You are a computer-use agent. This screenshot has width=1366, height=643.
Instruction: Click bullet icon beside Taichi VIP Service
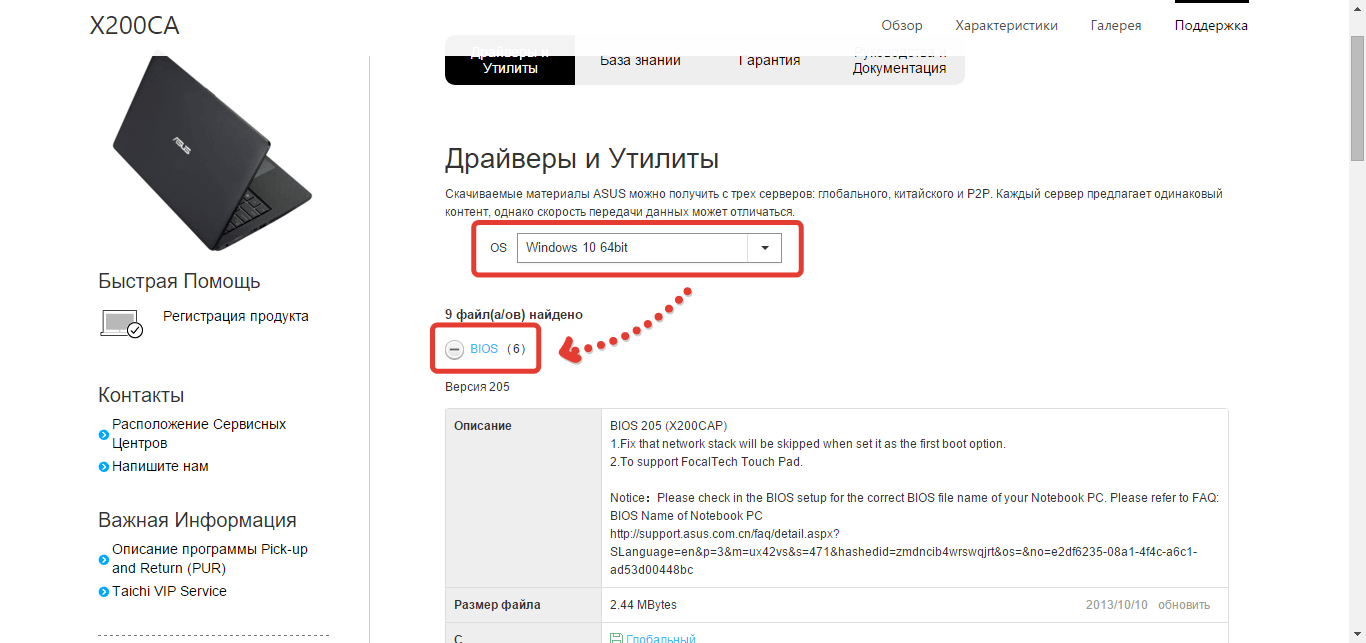click(x=104, y=592)
